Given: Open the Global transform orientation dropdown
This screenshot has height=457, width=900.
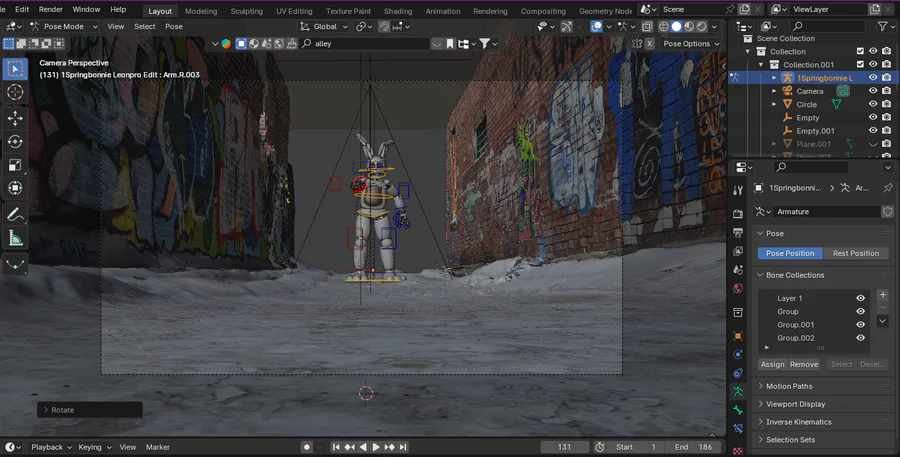Looking at the screenshot, I should pos(324,26).
